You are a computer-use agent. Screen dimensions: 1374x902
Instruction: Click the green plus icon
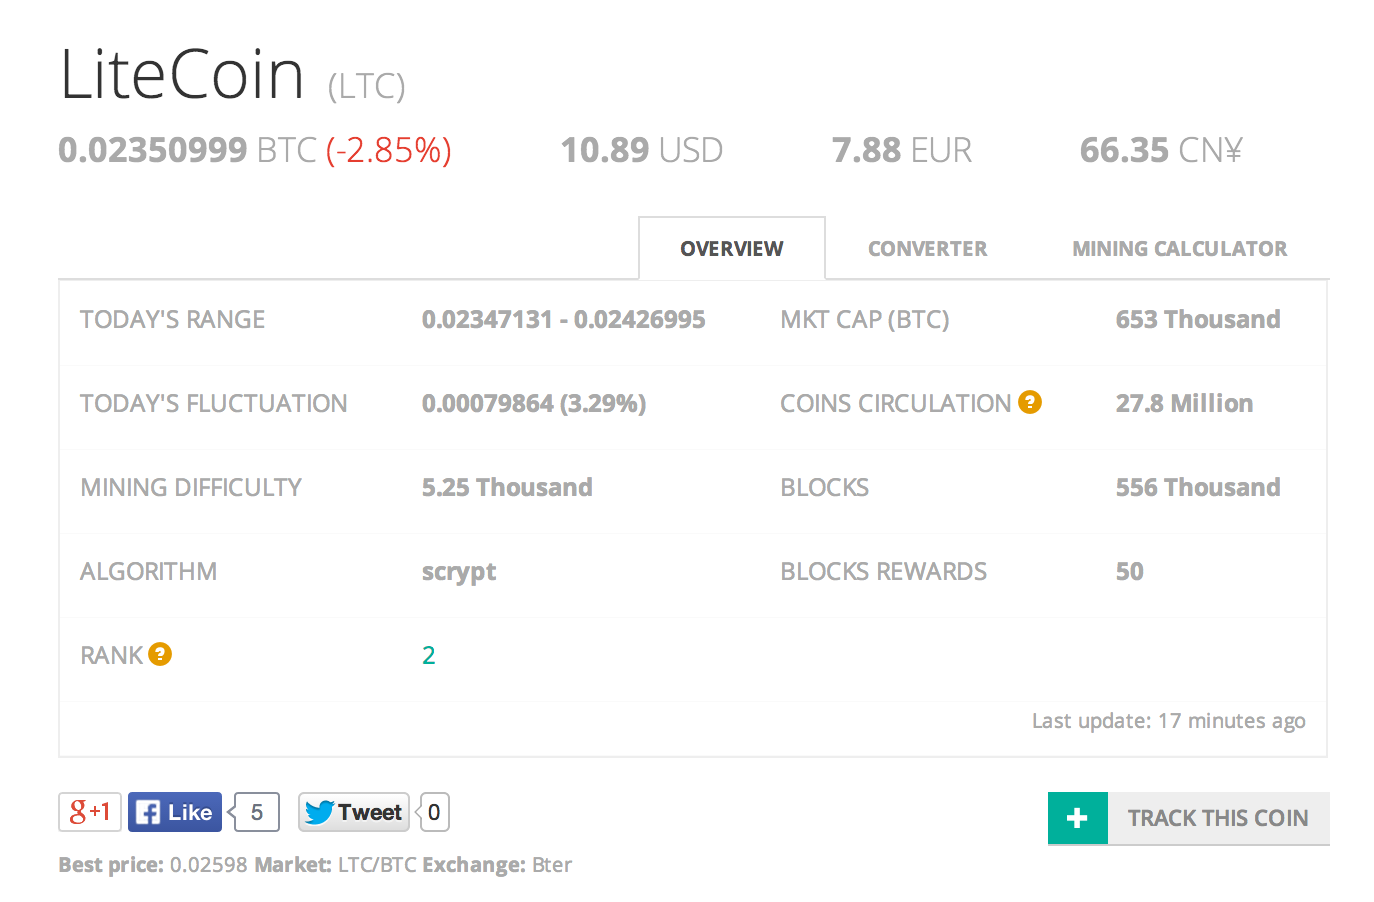1077,818
